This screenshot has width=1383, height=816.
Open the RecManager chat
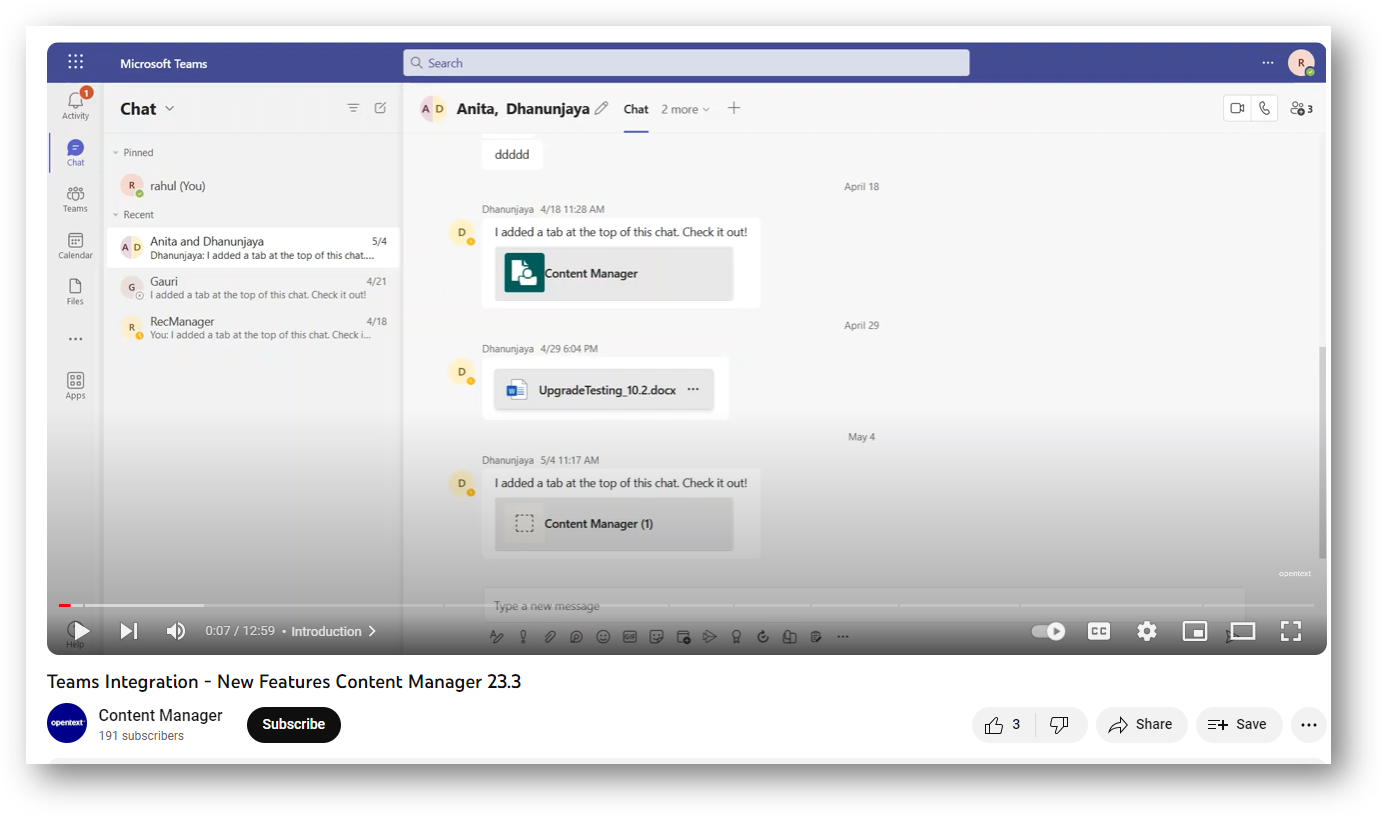tap(253, 328)
